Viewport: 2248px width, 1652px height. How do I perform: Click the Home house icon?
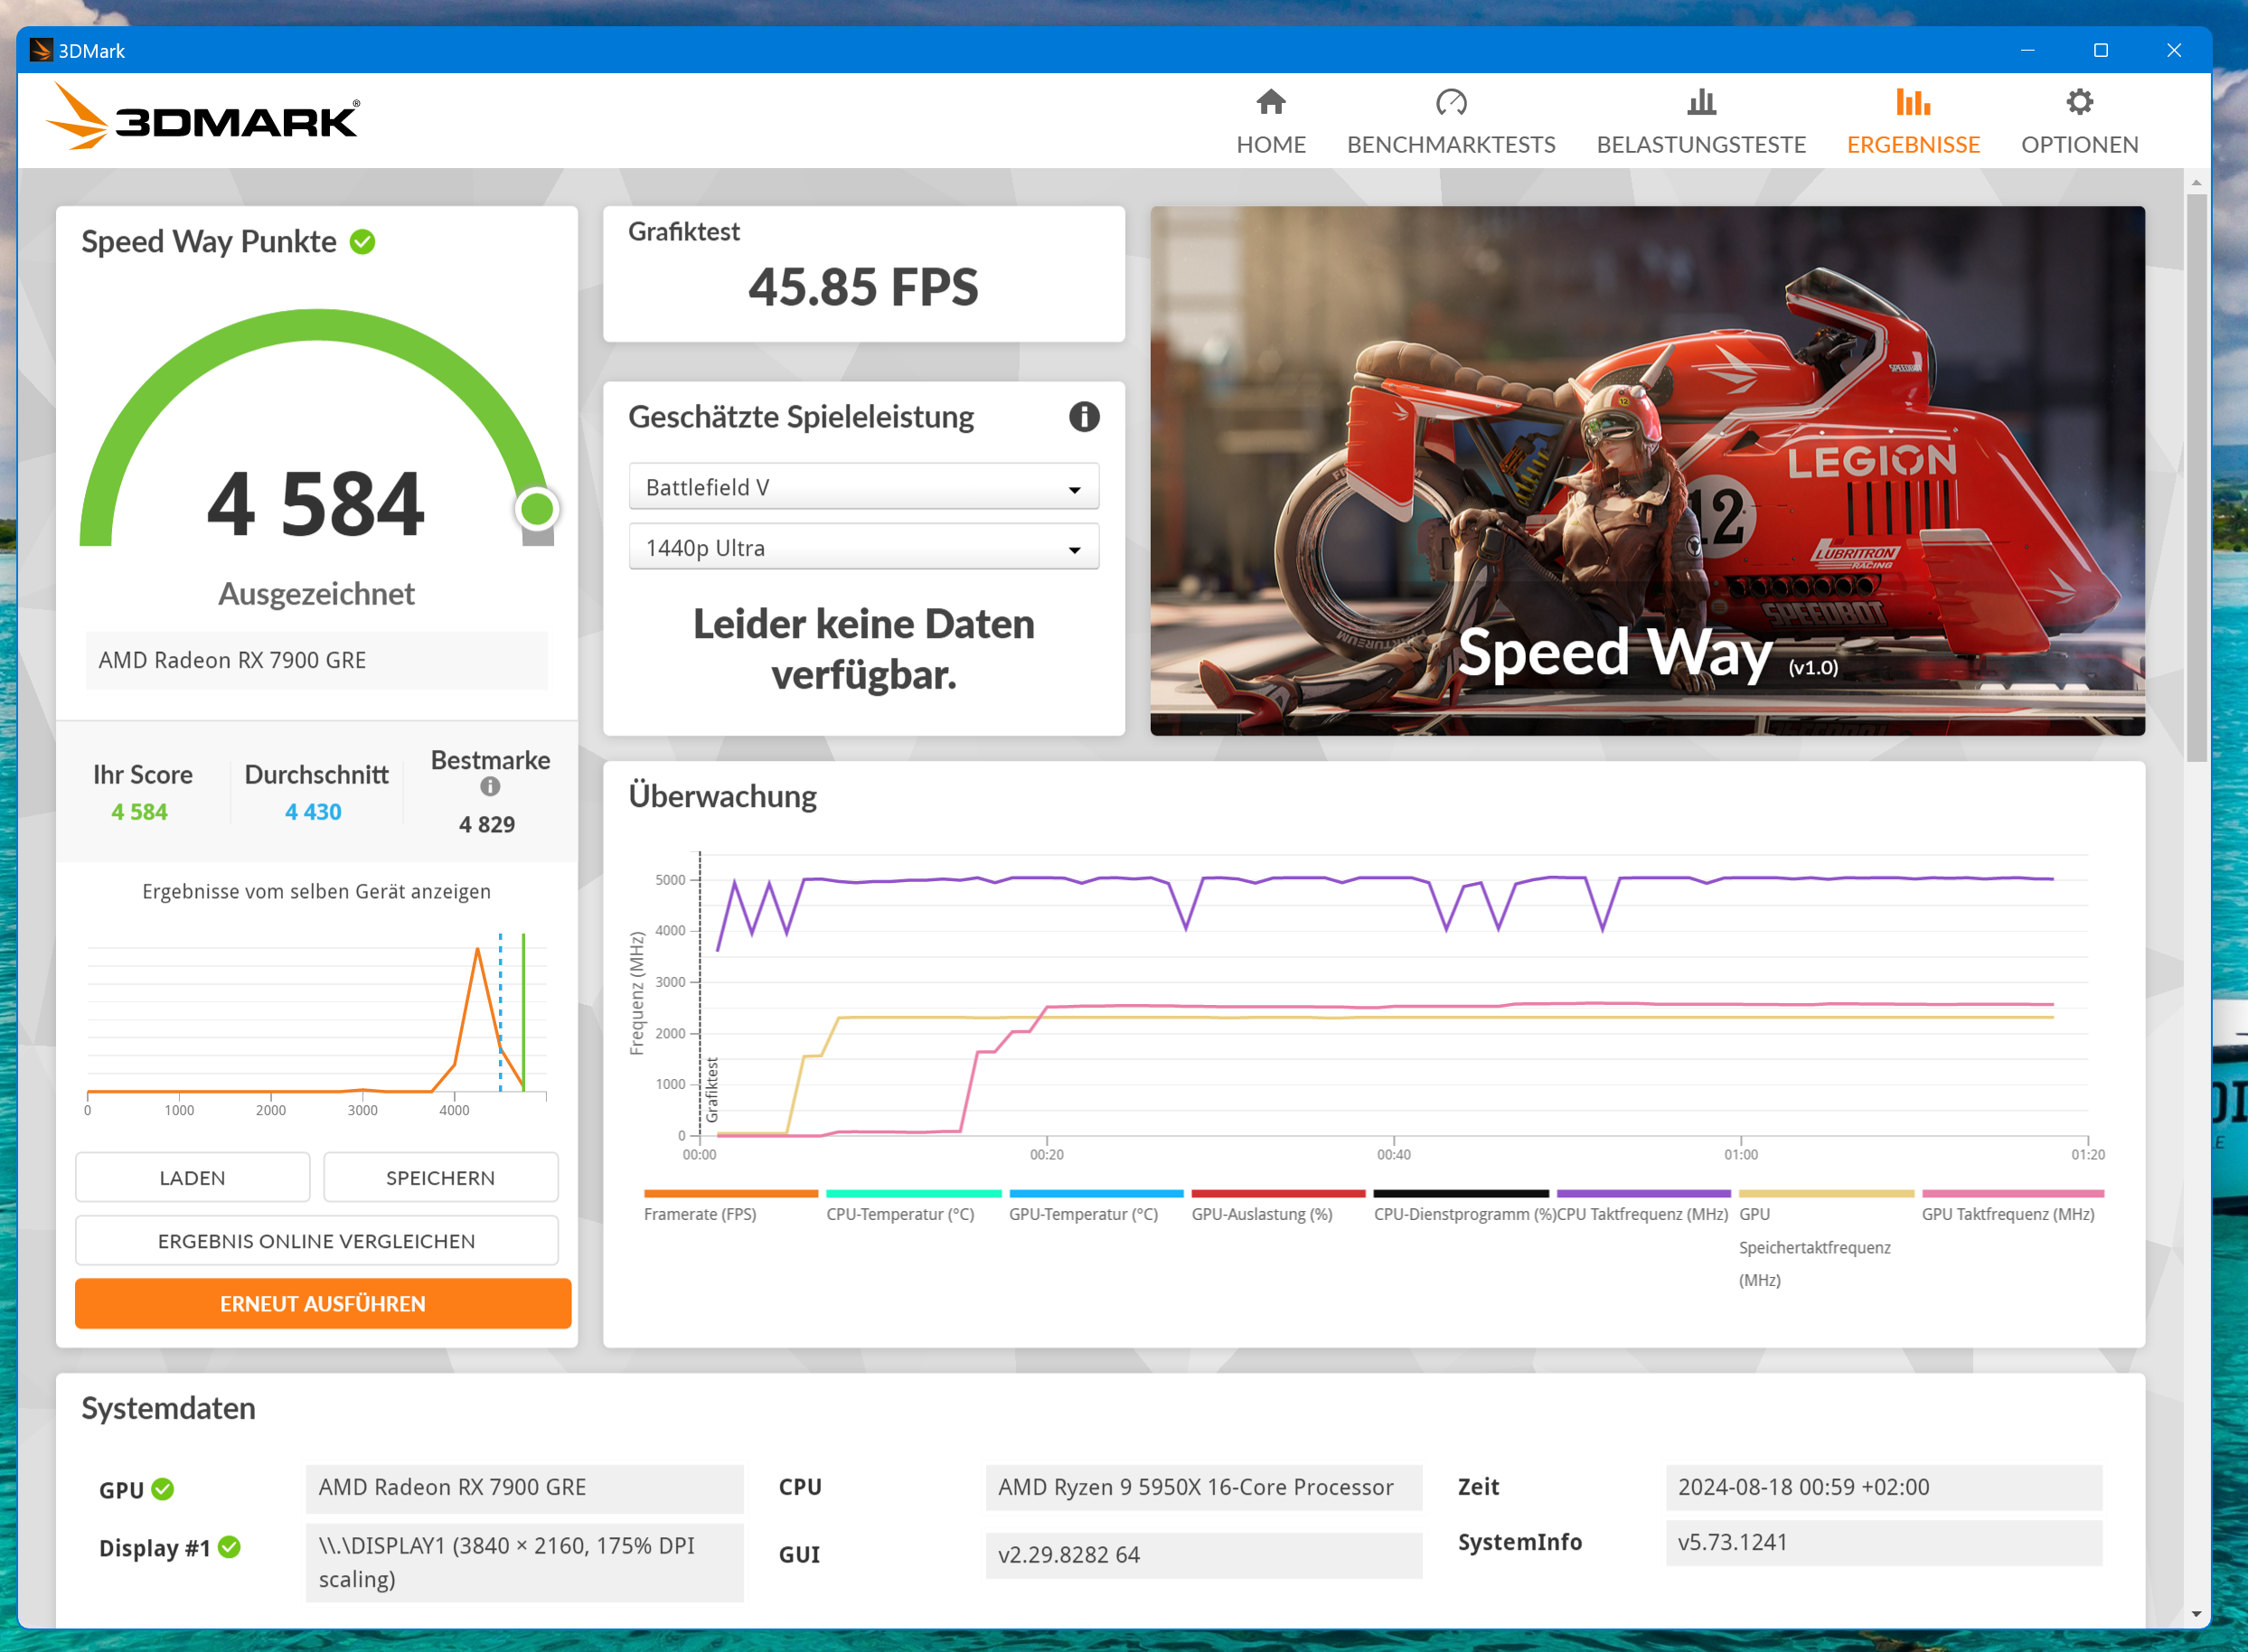point(1270,102)
